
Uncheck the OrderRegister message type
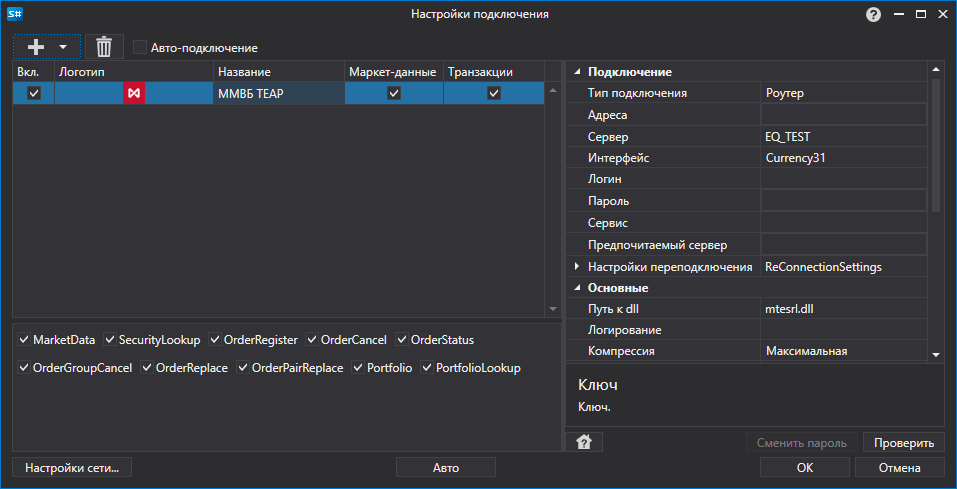pos(215,339)
